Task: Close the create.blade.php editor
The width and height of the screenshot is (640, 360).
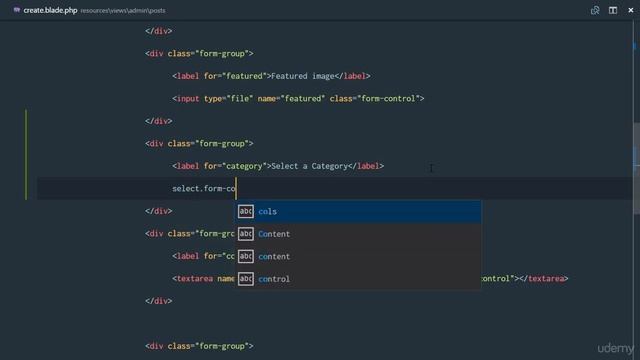Action: 631,10
